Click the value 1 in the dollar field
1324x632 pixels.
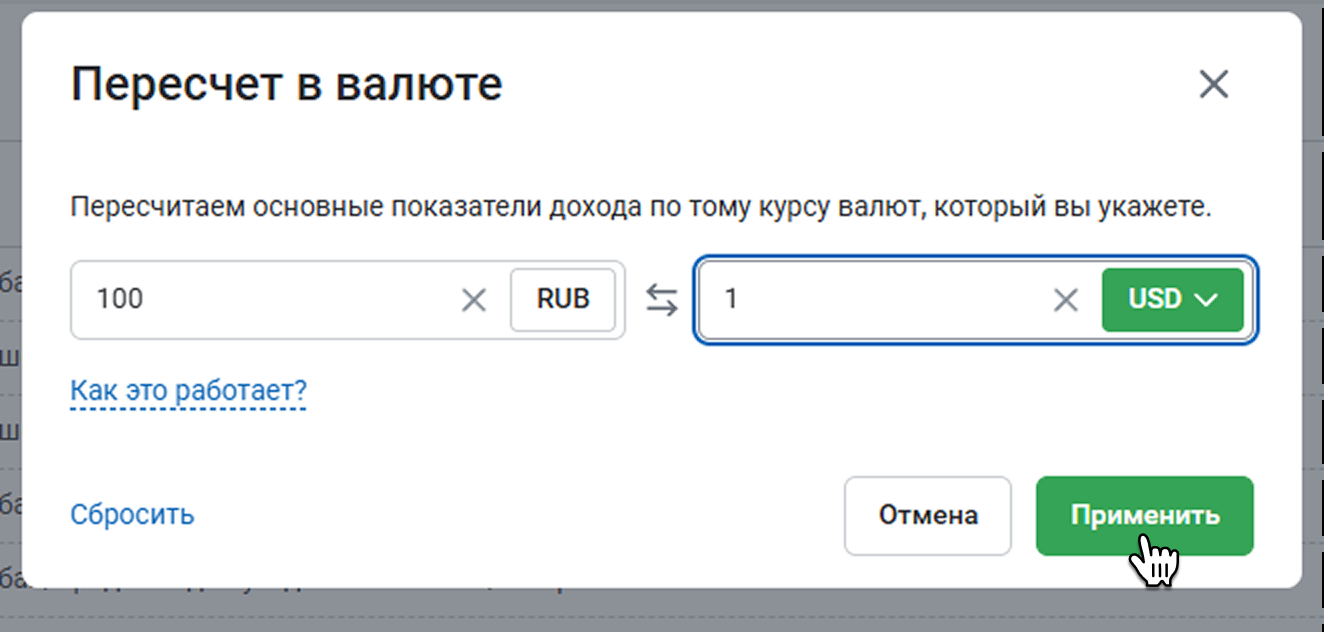pos(731,299)
